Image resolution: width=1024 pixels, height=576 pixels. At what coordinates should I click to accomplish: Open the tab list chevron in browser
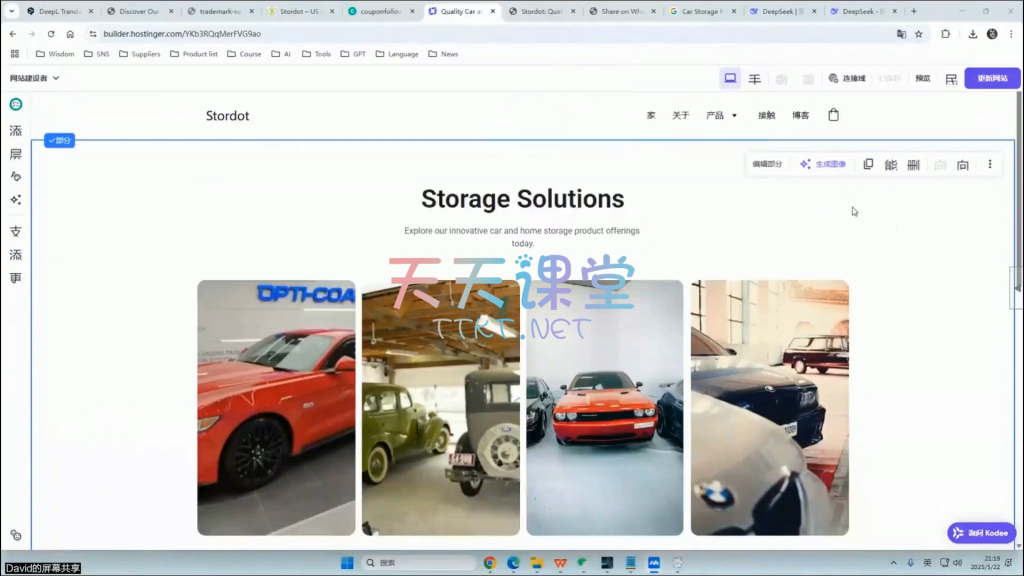tap(12, 11)
